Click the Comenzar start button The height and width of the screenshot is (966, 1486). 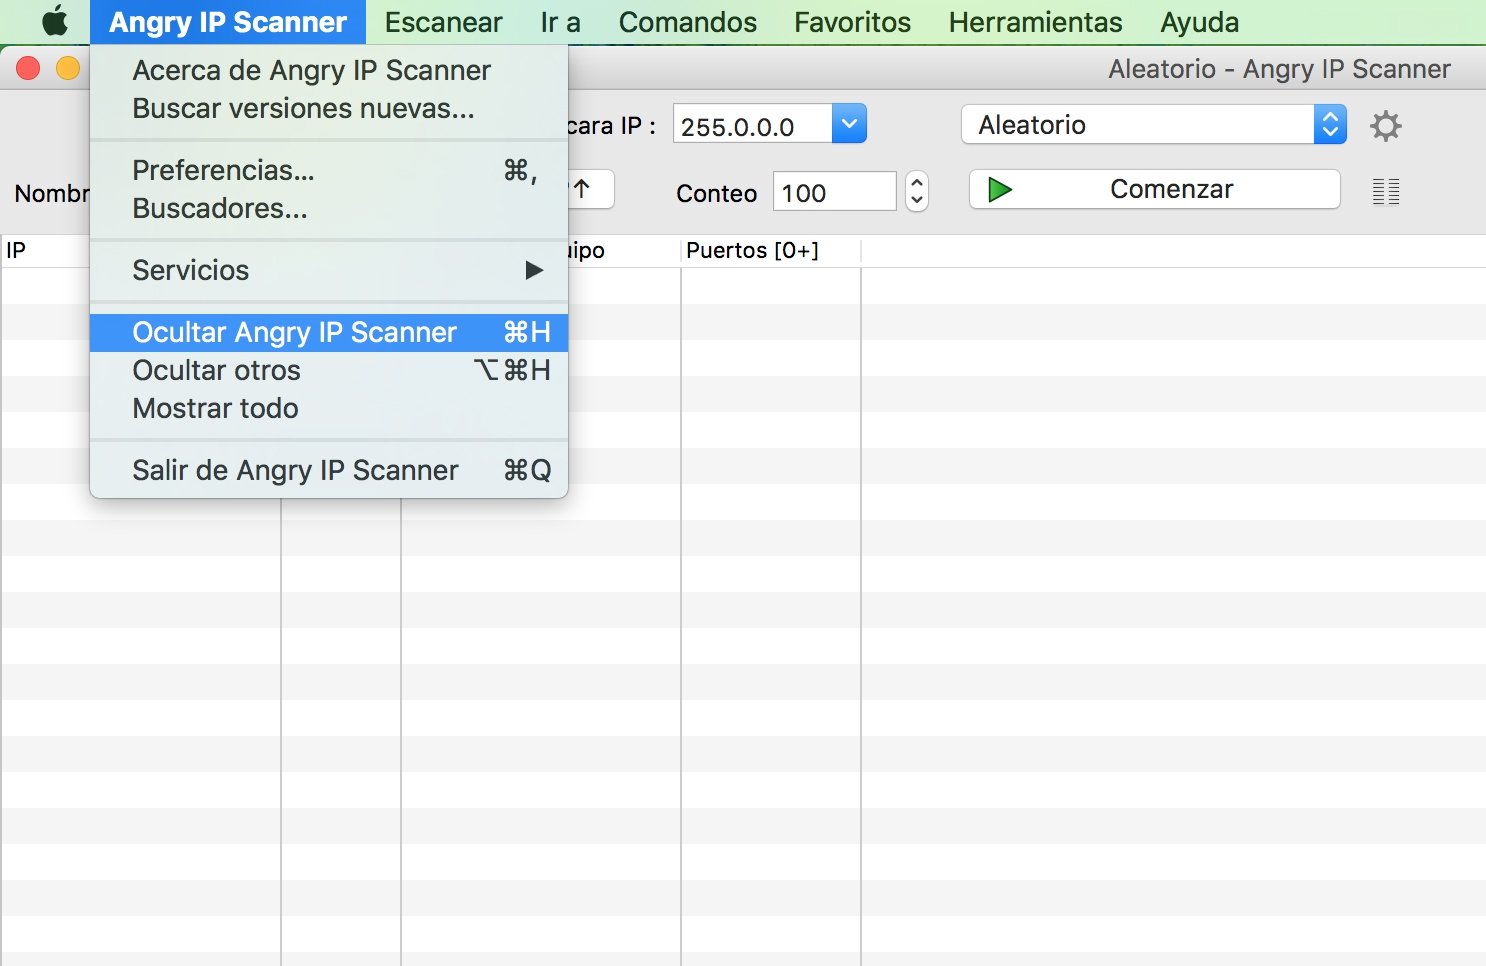(x=1154, y=189)
